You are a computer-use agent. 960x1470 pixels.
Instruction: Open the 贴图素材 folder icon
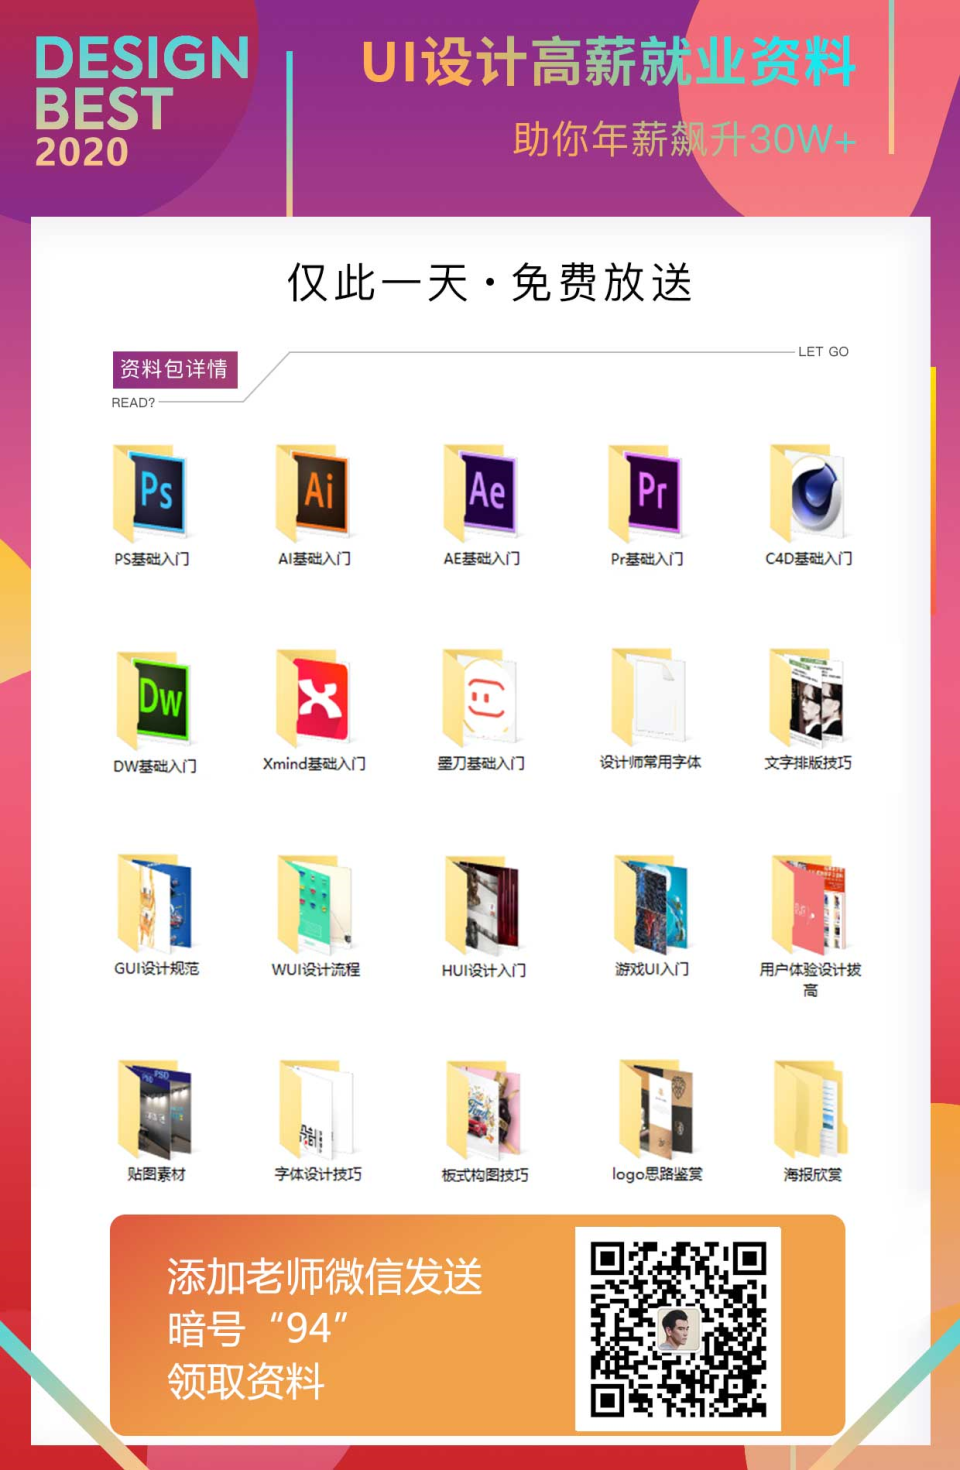click(155, 1109)
